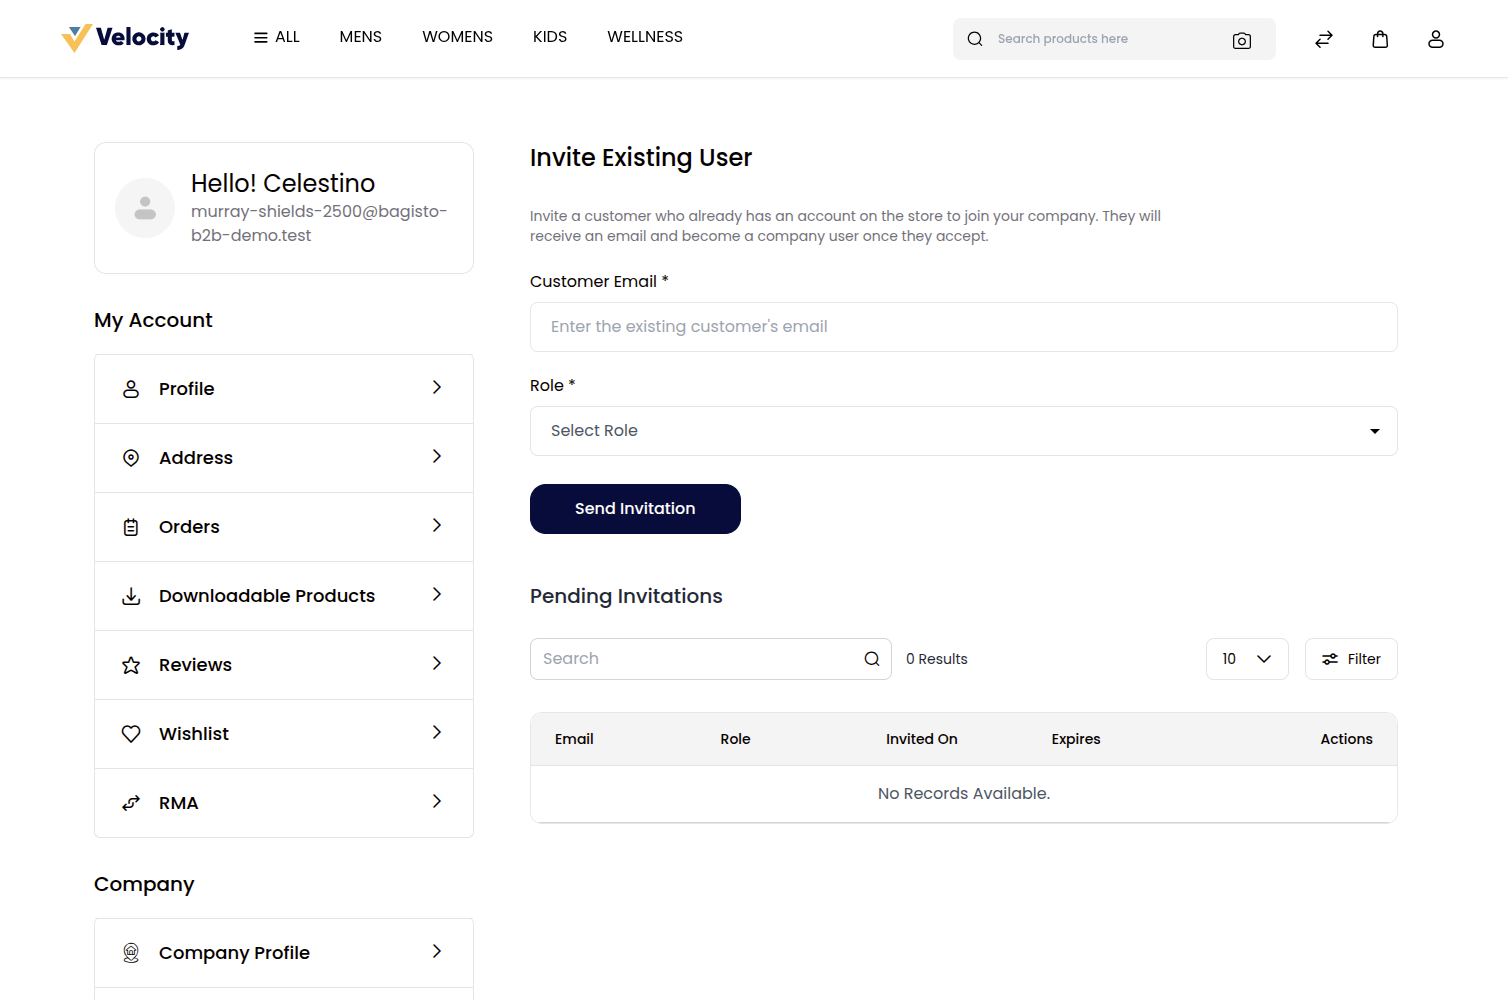1508x1000 pixels.
Task: Click the Orders clipboard icon
Action: point(131,527)
